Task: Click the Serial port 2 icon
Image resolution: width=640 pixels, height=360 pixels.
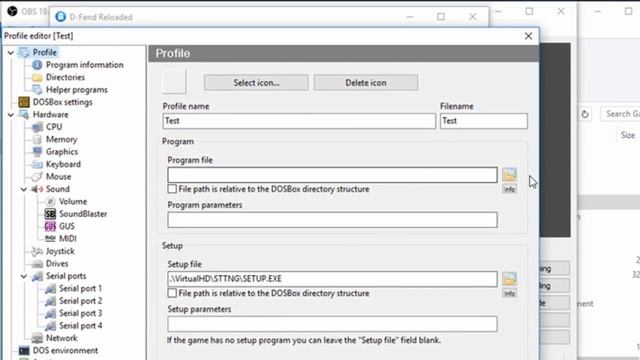Action: coord(50,301)
